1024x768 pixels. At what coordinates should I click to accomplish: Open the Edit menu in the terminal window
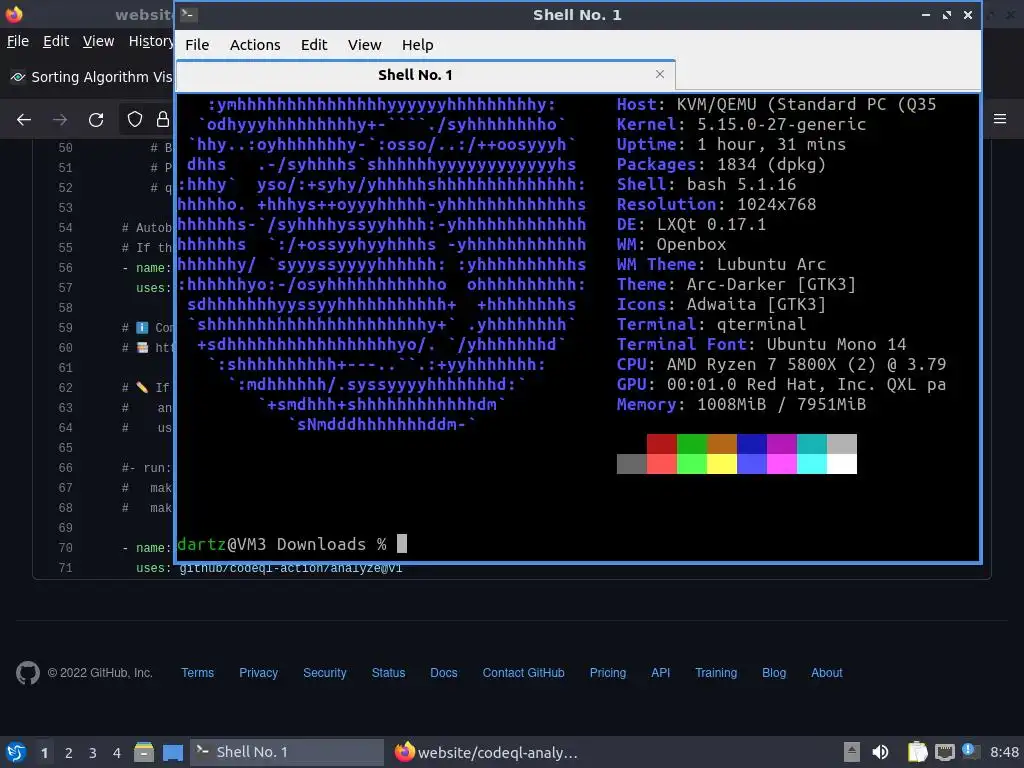[x=313, y=45]
